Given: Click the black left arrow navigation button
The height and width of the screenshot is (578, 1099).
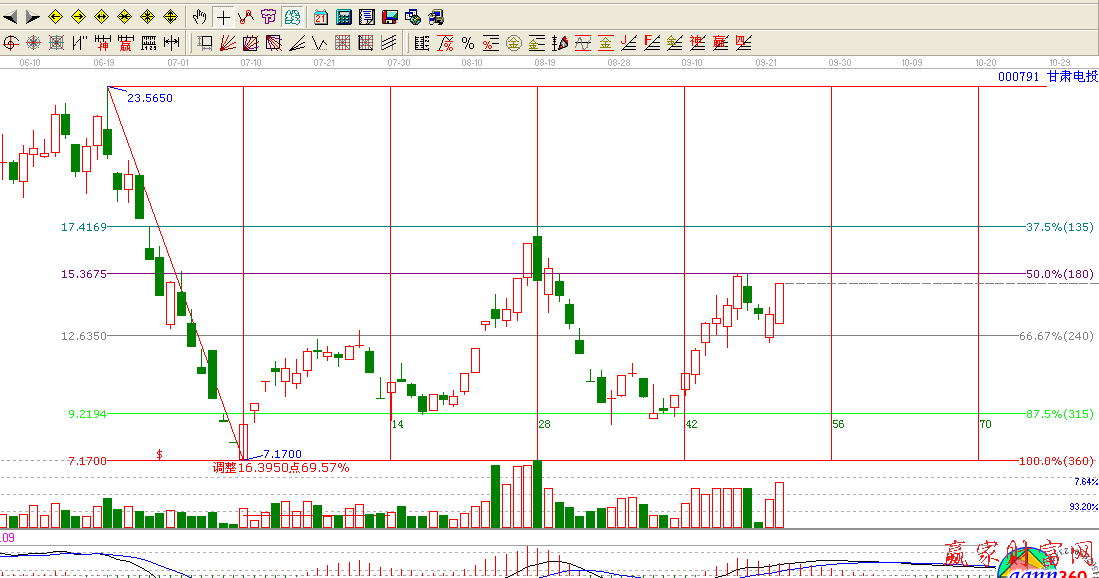Looking at the screenshot, I should click(x=11, y=17).
